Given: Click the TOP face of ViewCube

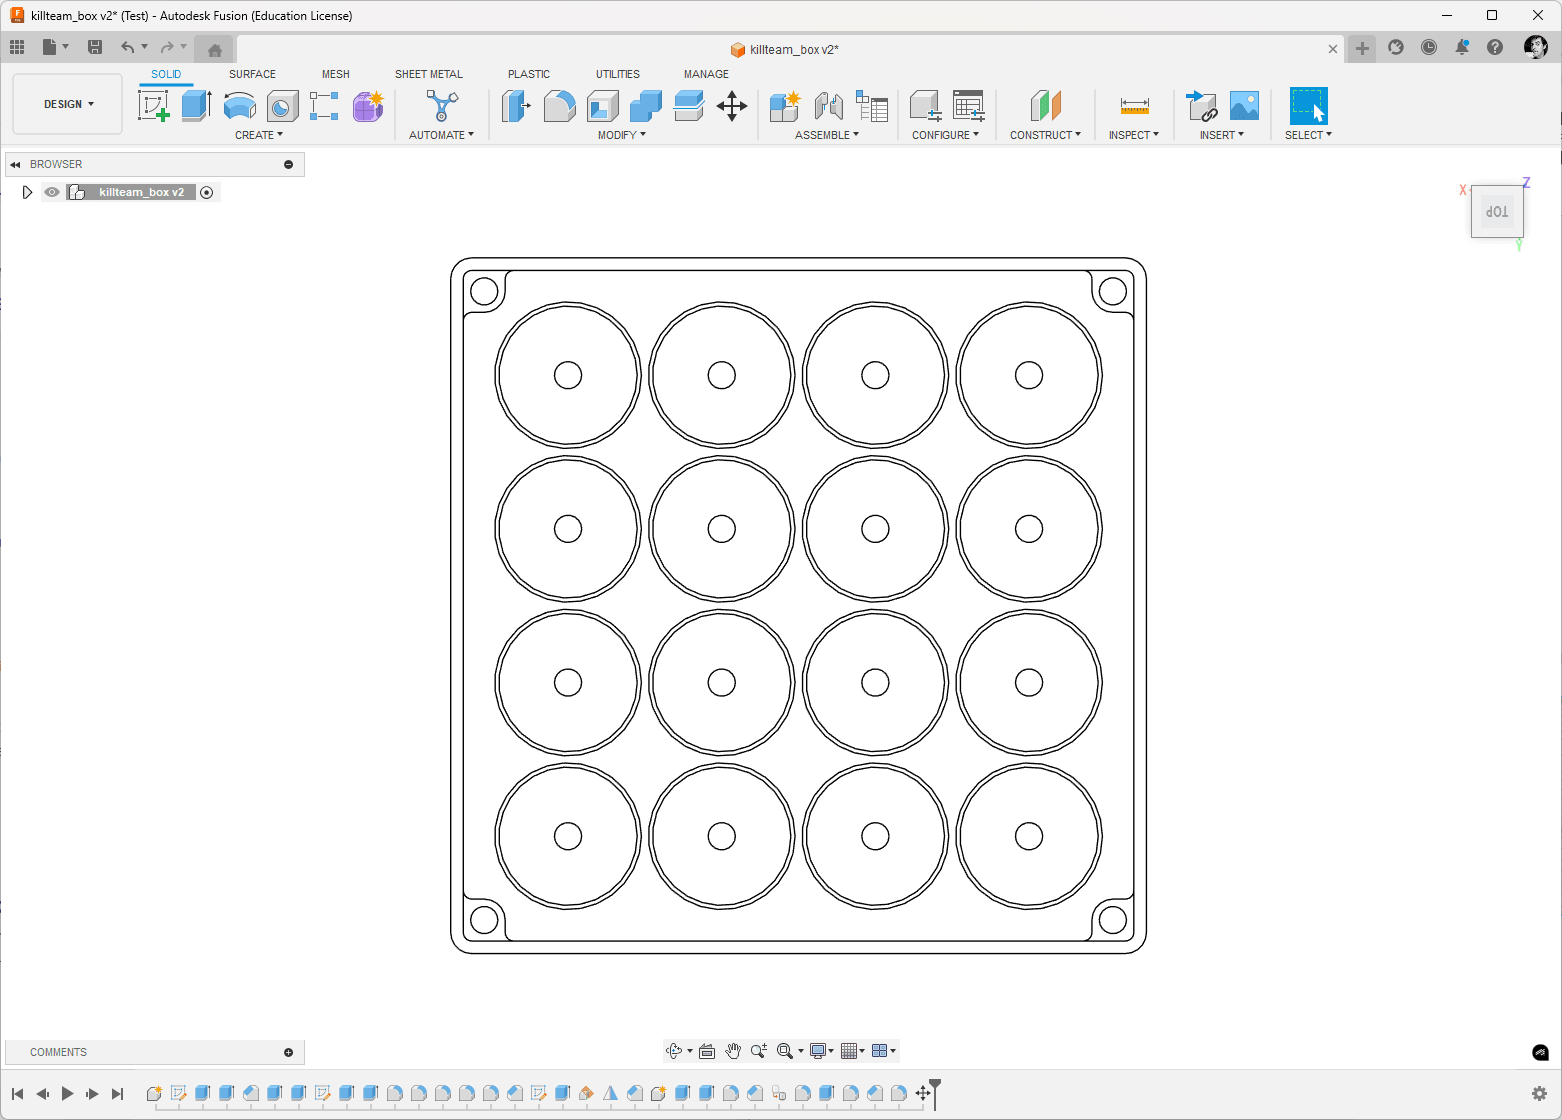Looking at the screenshot, I should tap(1497, 212).
